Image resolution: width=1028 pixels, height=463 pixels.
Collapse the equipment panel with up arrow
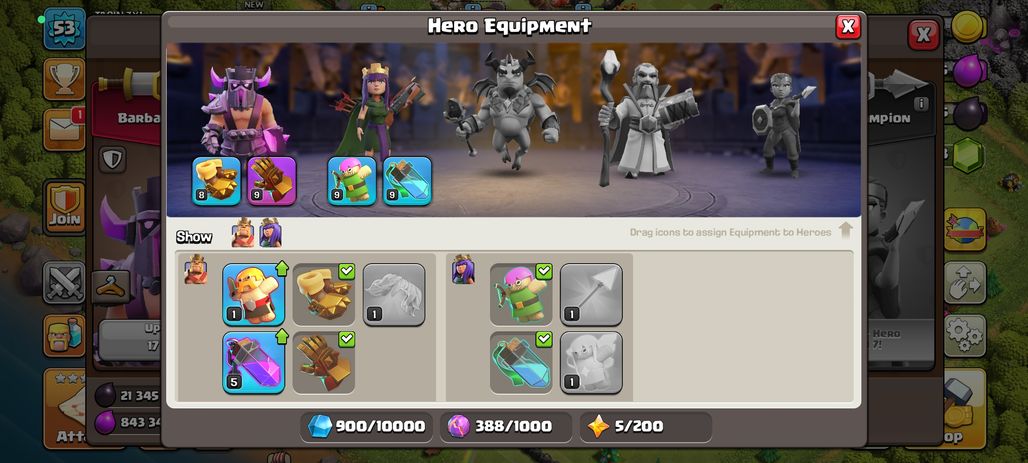click(x=846, y=231)
